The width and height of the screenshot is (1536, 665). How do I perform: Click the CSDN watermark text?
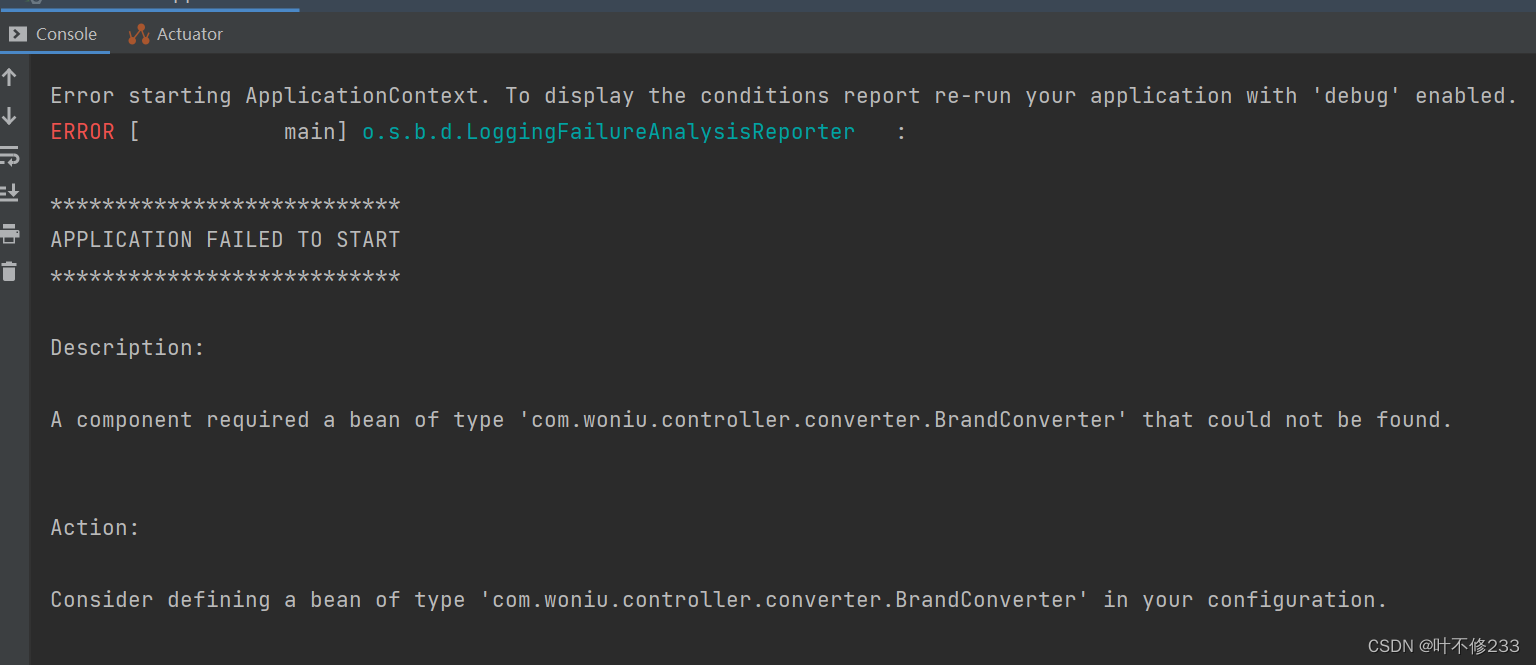pyautogui.click(x=1443, y=646)
